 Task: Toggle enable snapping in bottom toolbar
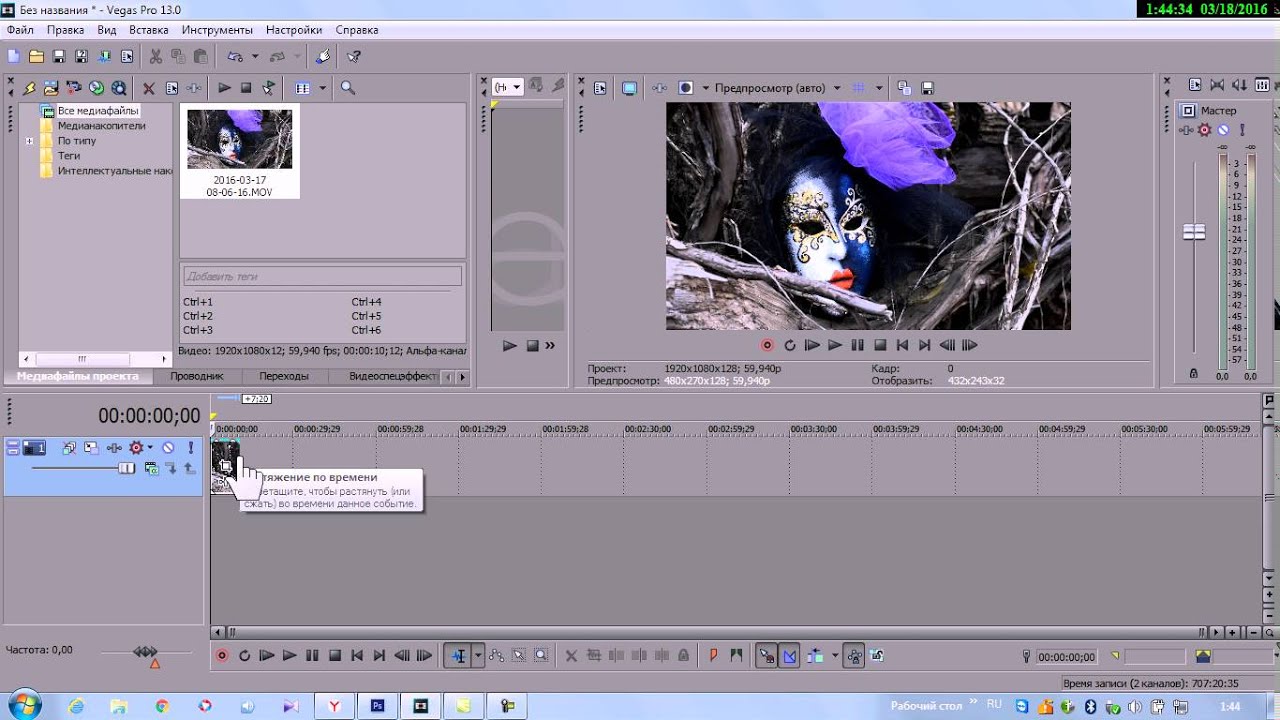pos(766,656)
